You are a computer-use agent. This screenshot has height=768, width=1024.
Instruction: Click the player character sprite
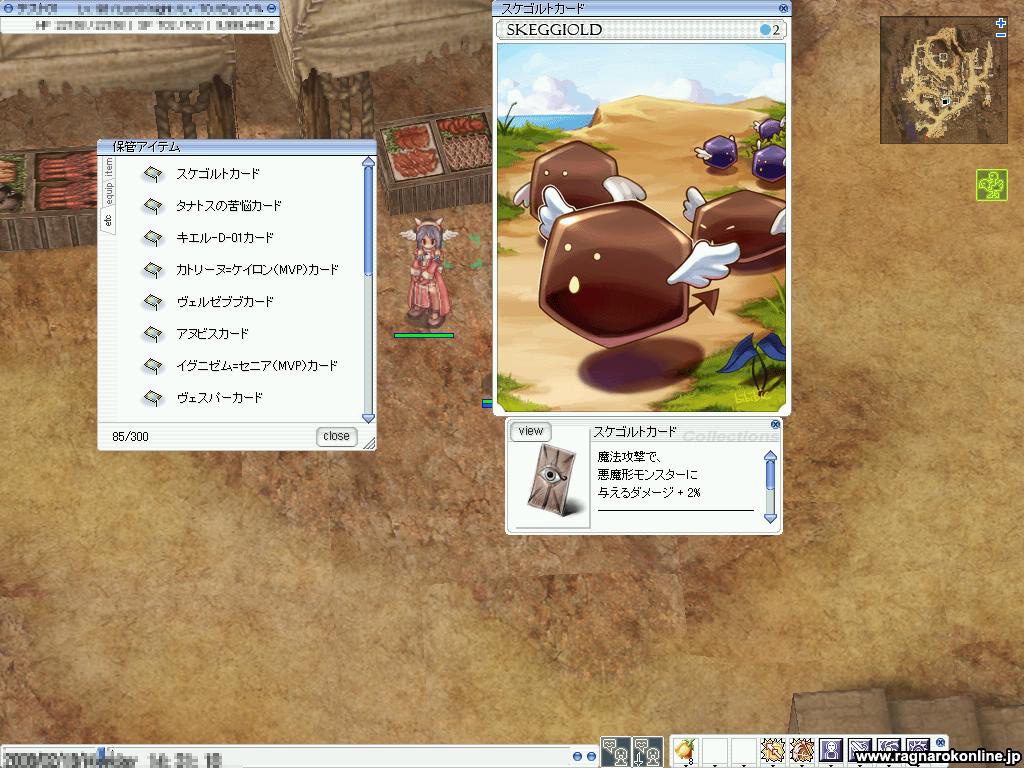pyautogui.click(x=428, y=273)
